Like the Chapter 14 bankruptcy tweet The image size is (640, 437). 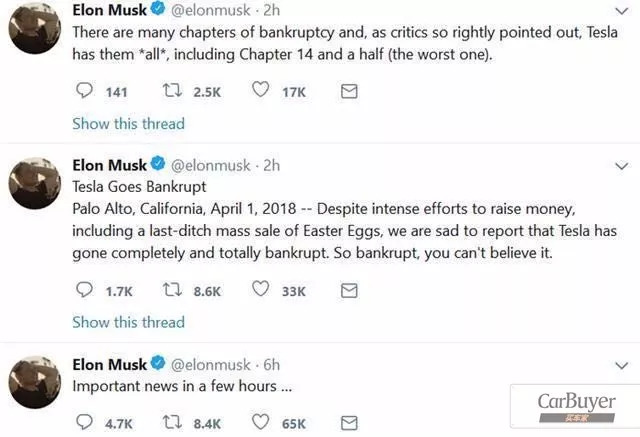[x=261, y=92]
